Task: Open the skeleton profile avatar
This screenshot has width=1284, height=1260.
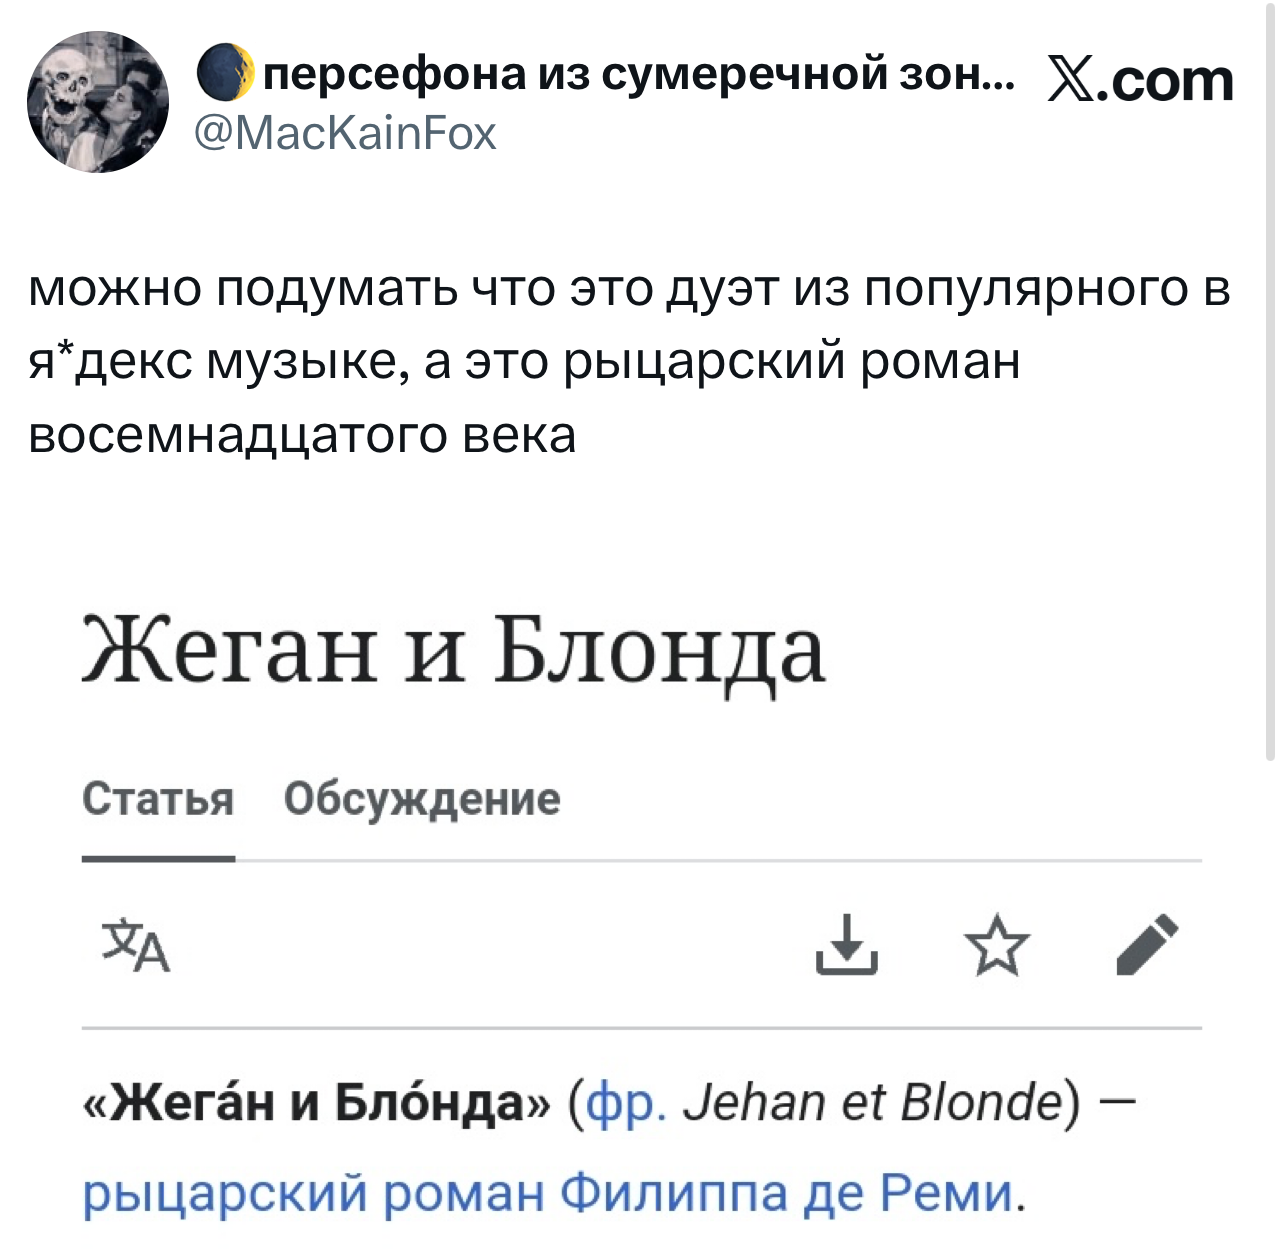Action: coord(98,101)
